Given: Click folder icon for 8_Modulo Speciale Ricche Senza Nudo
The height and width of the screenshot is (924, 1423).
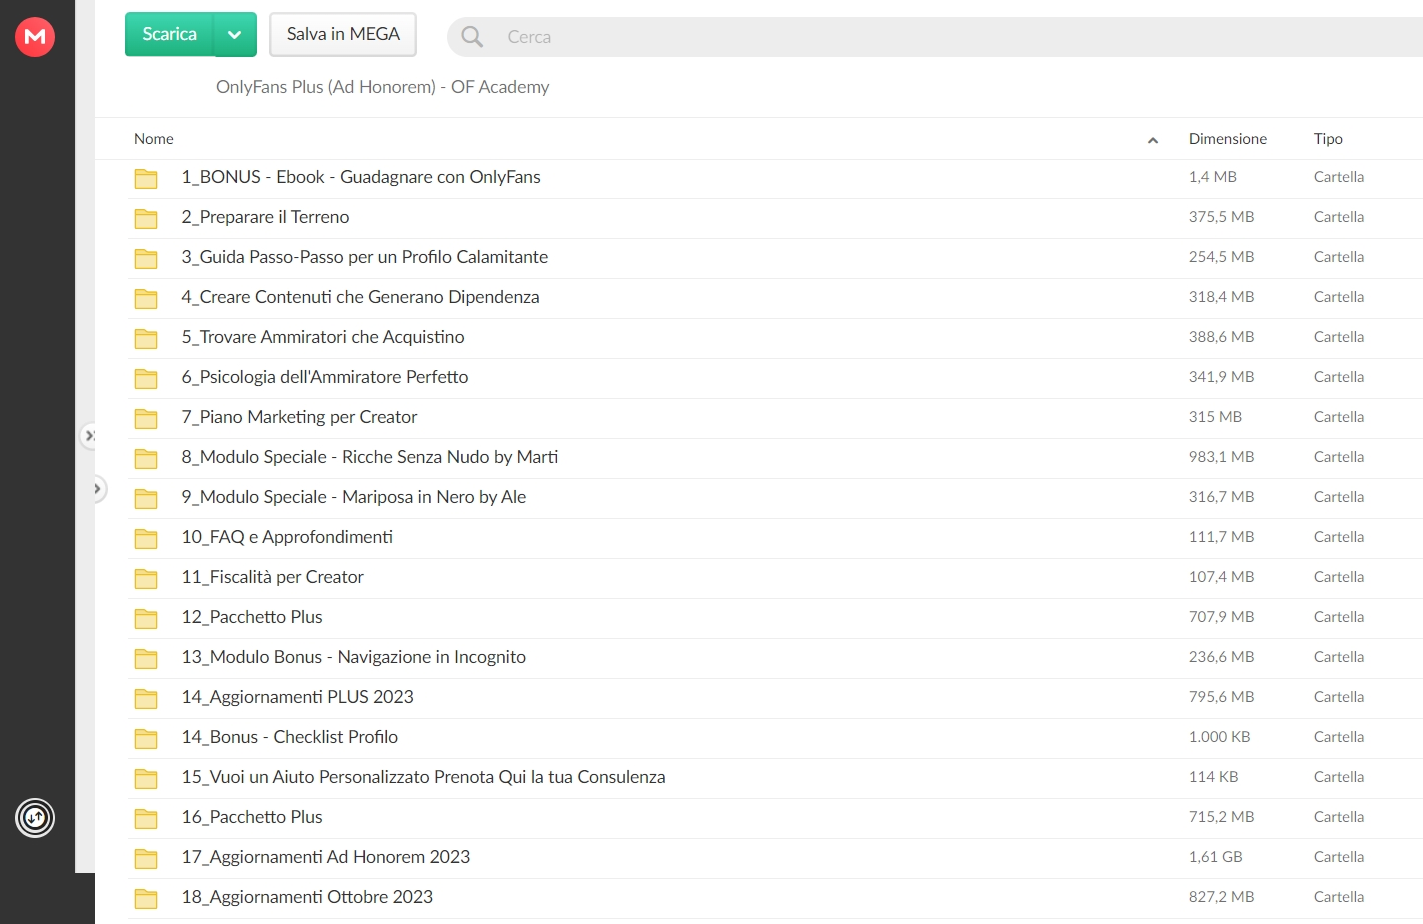Looking at the screenshot, I should 146,458.
